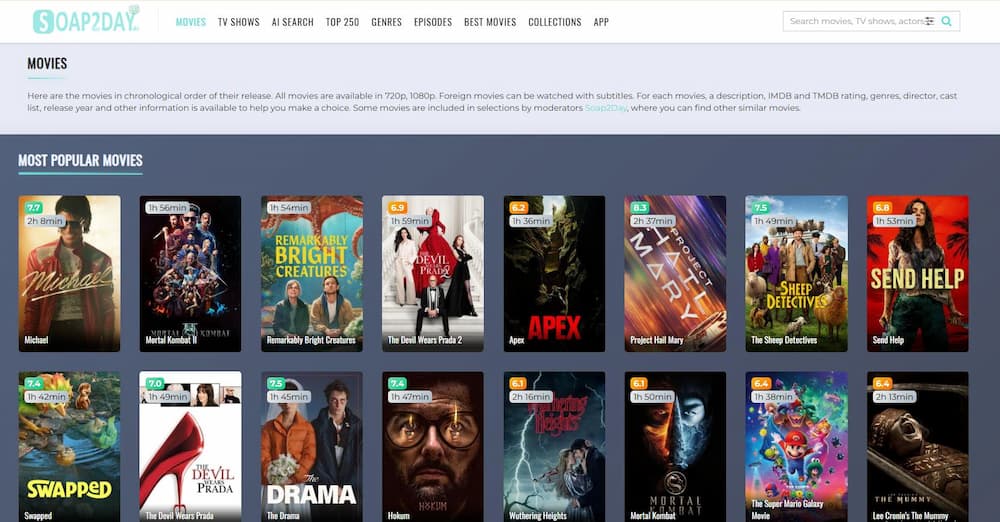Open Wuthering Heights poster

point(554,447)
